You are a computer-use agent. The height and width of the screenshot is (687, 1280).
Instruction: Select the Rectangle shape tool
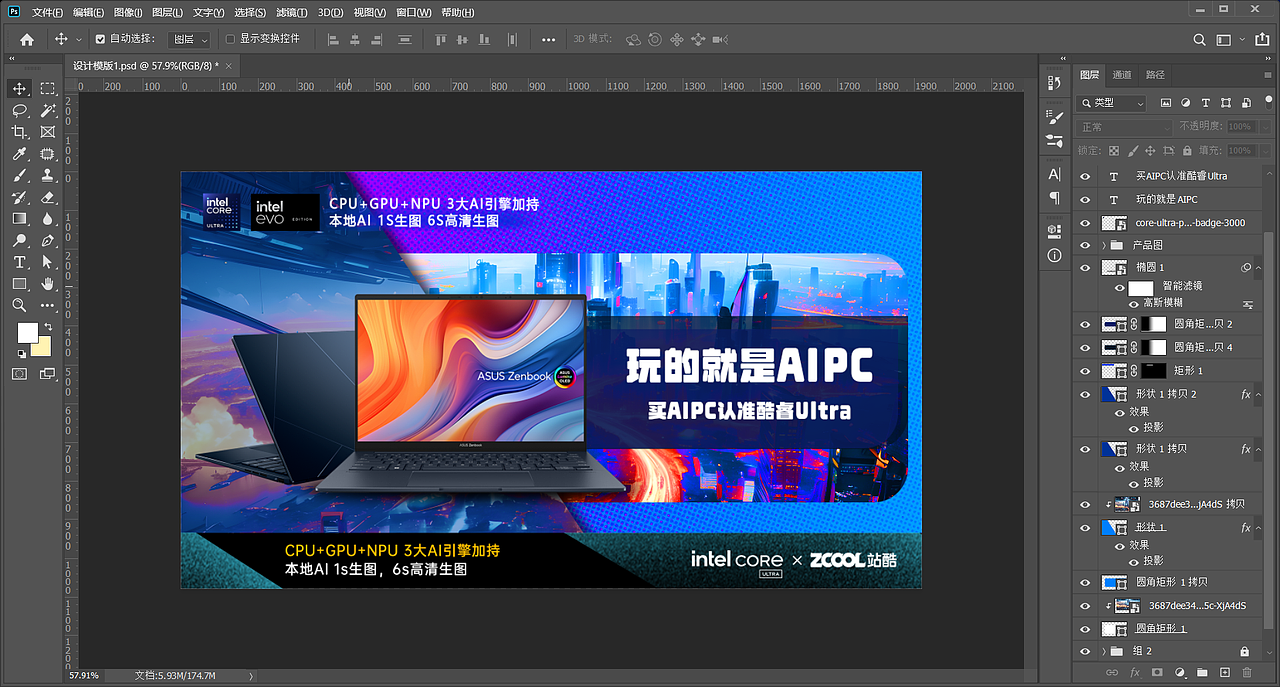click(x=19, y=284)
